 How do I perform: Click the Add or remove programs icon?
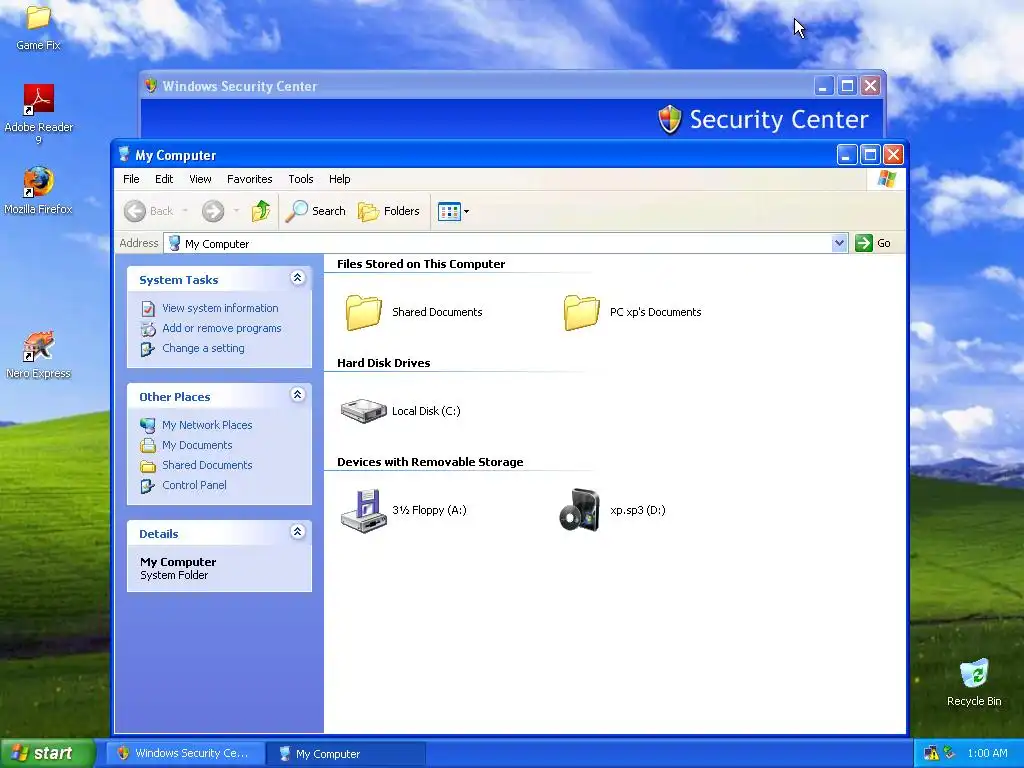tap(148, 328)
